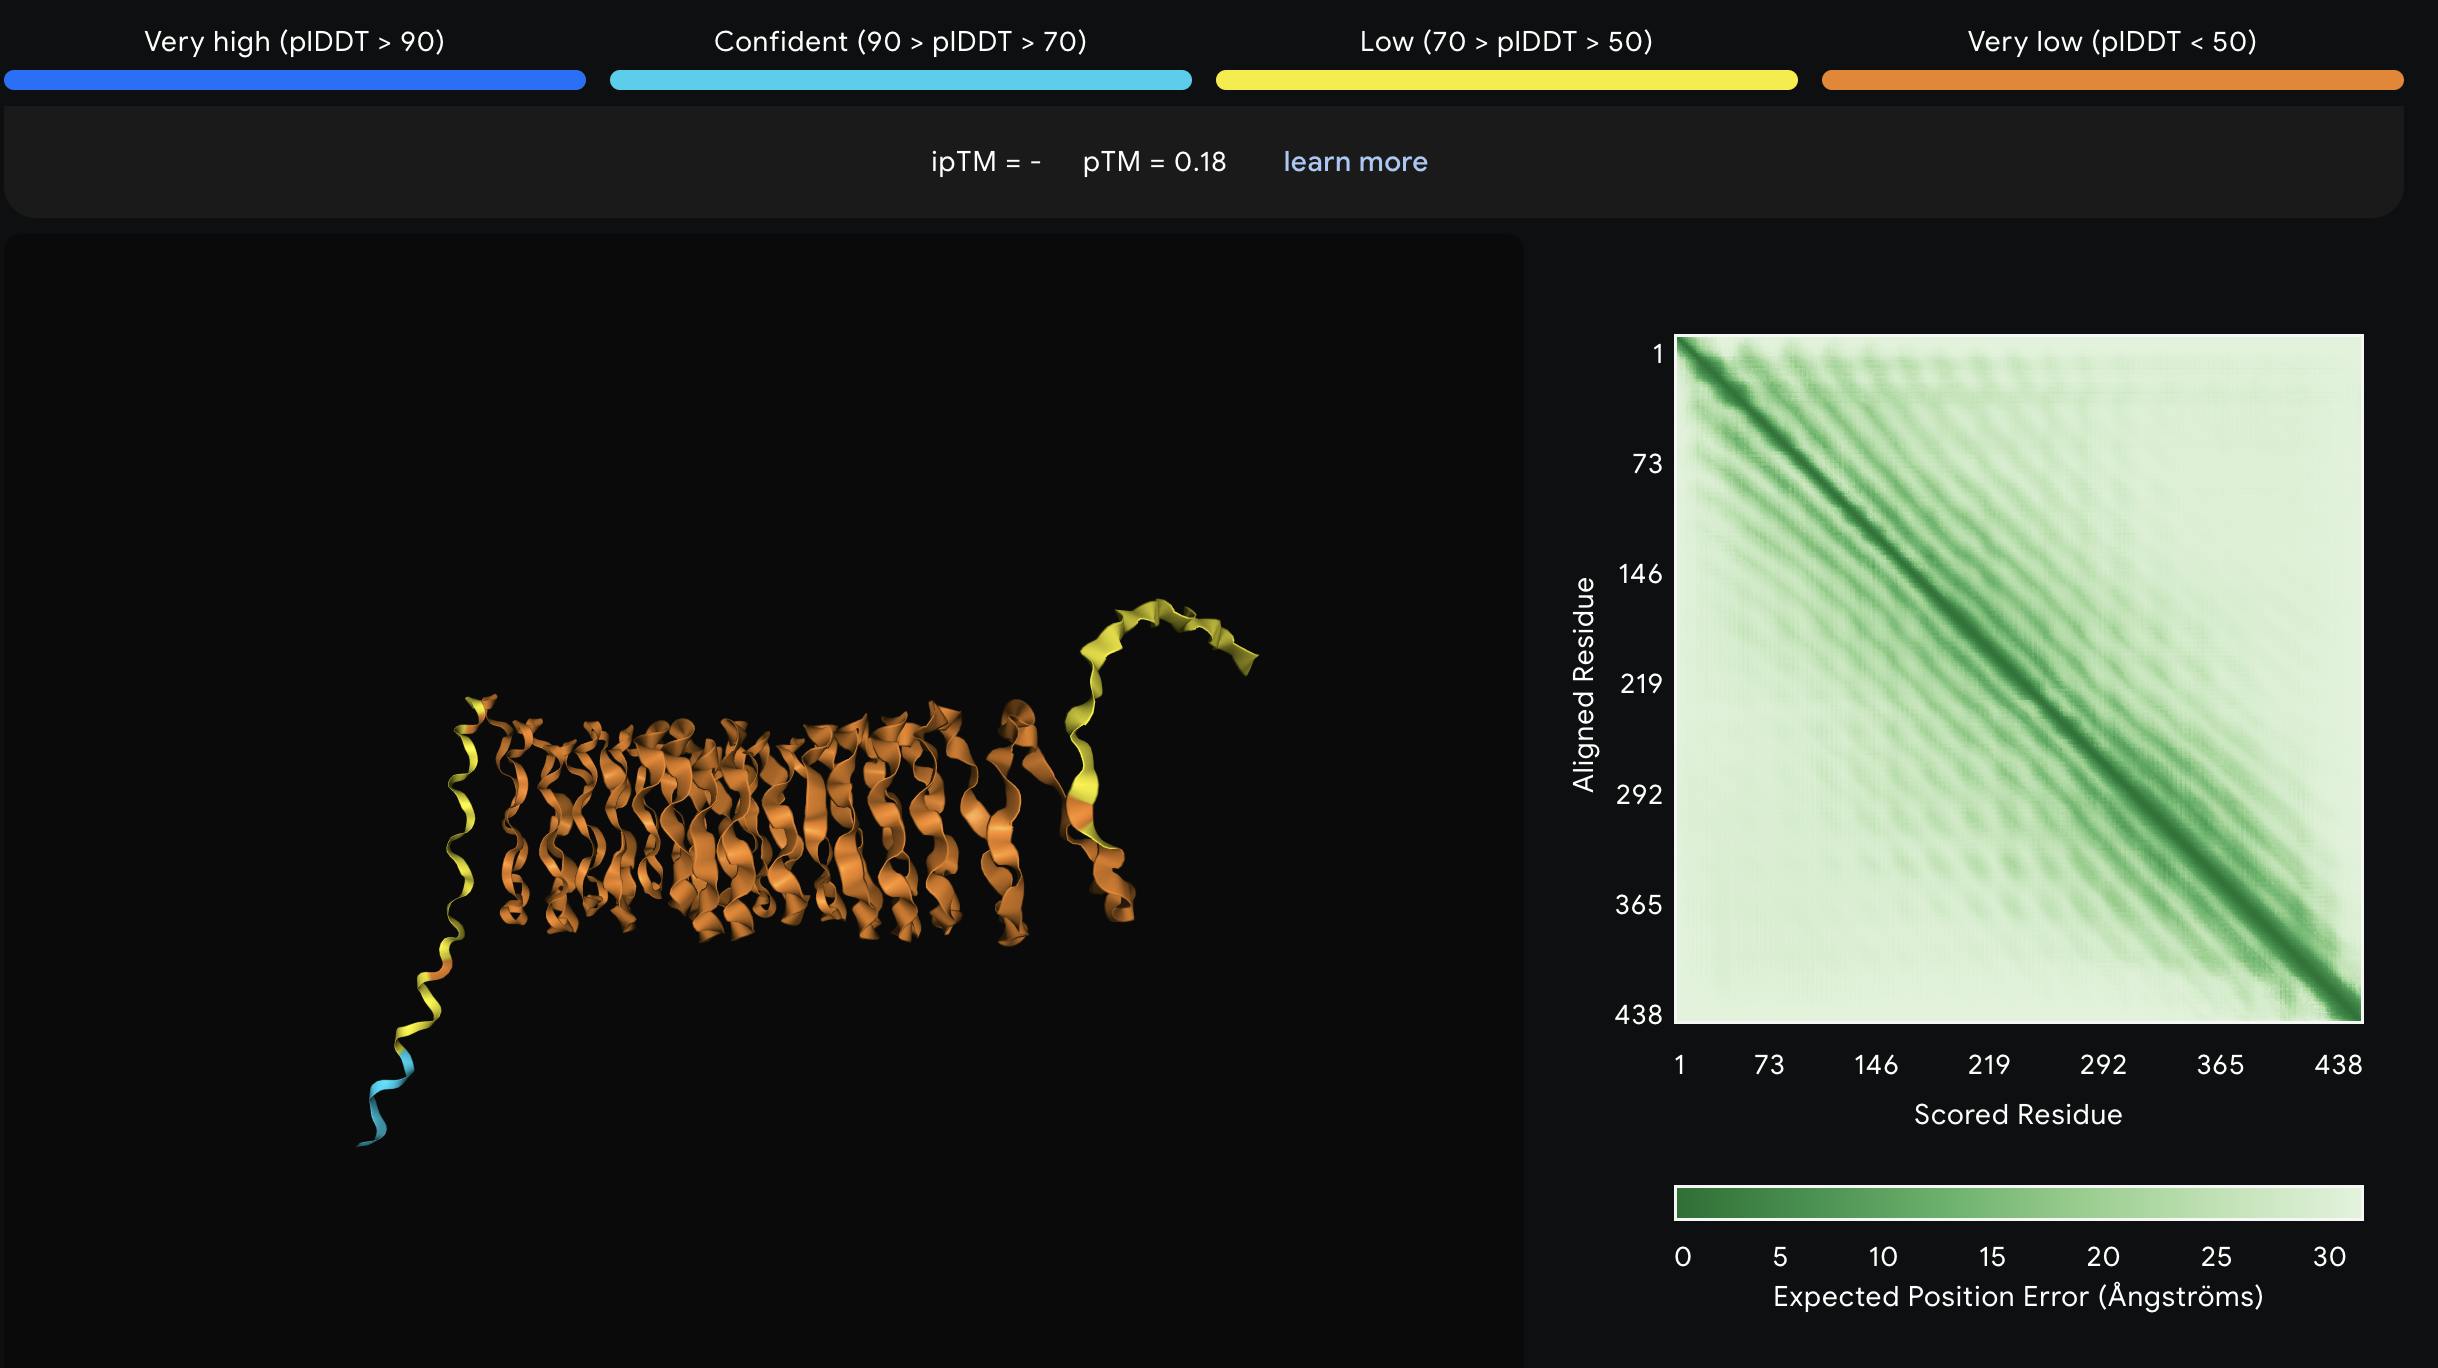Click the ipTM score text
The height and width of the screenshot is (1368, 2438).
[985, 162]
